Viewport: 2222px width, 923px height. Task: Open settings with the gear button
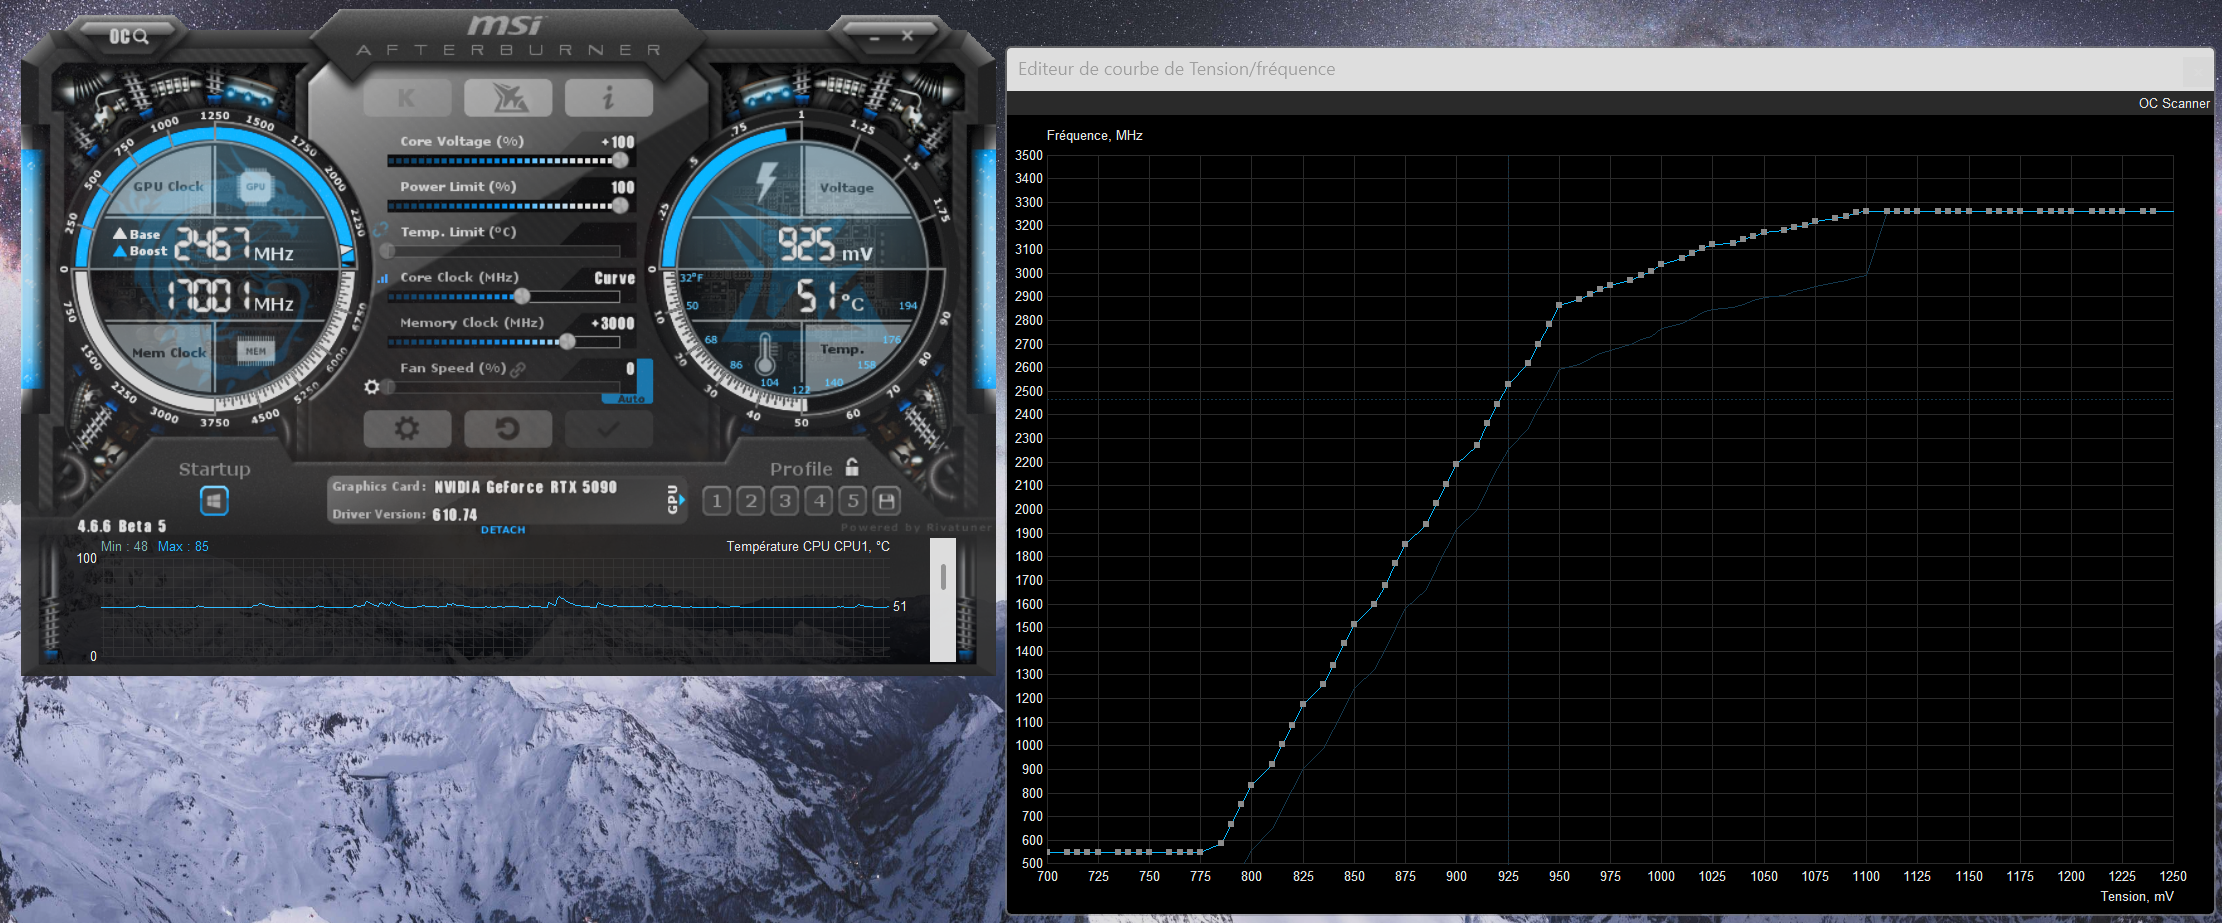click(x=407, y=429)
